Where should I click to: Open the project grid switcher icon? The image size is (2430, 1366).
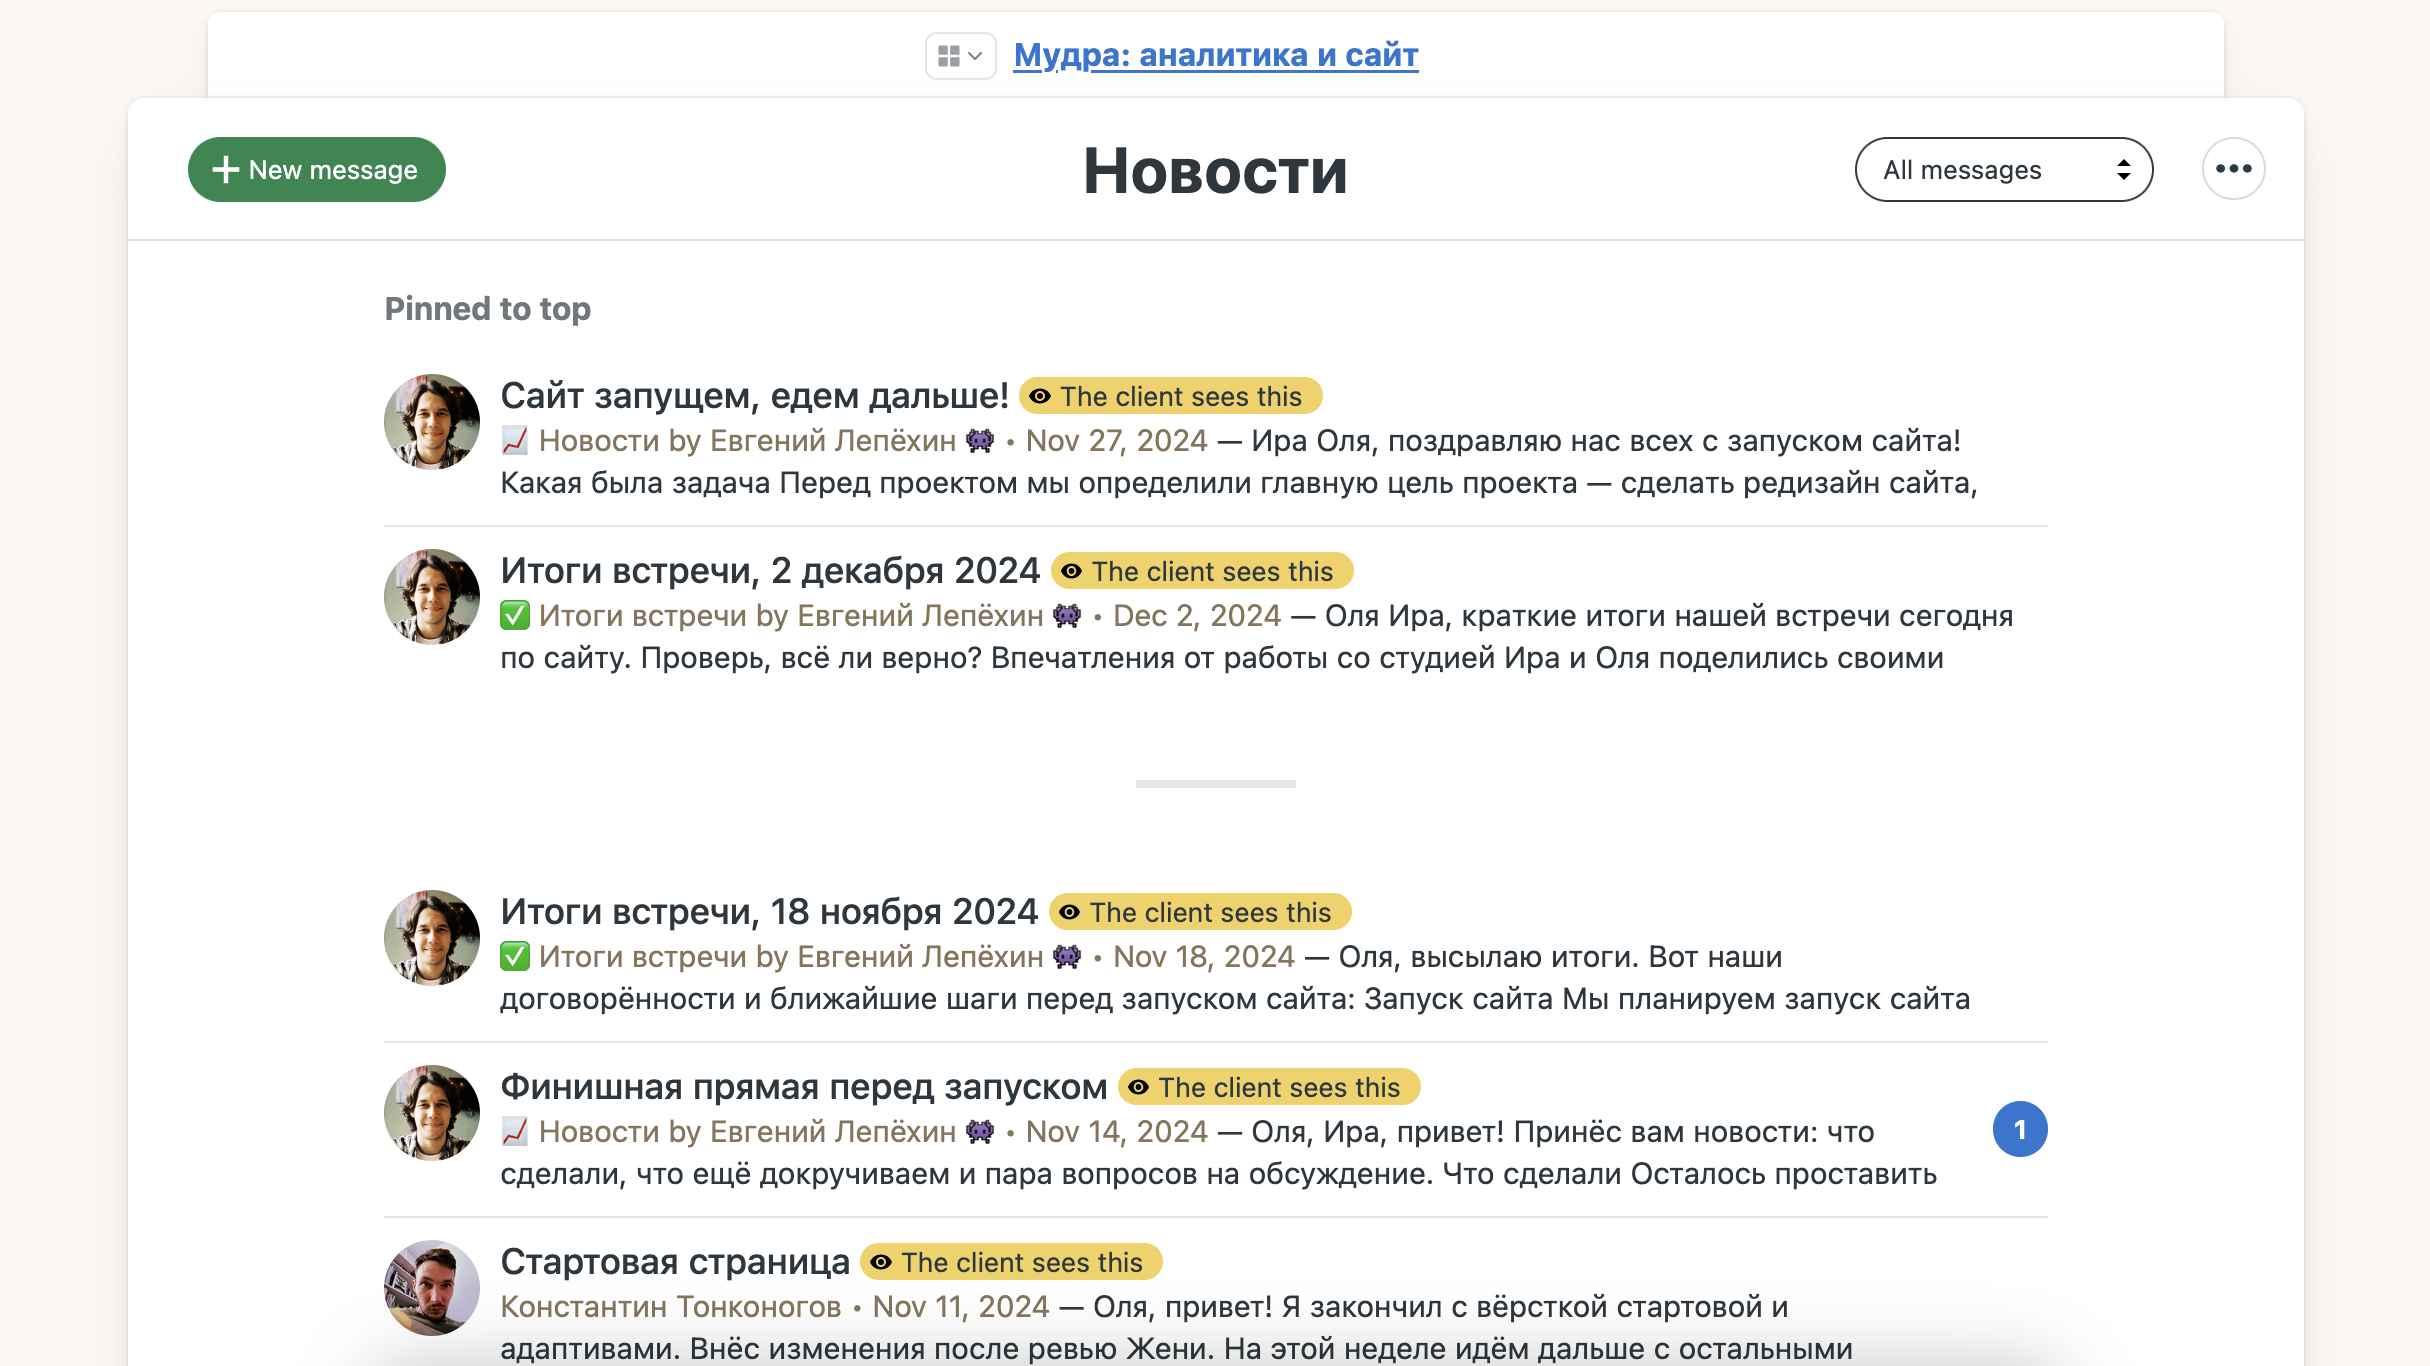tap(959, 56)
